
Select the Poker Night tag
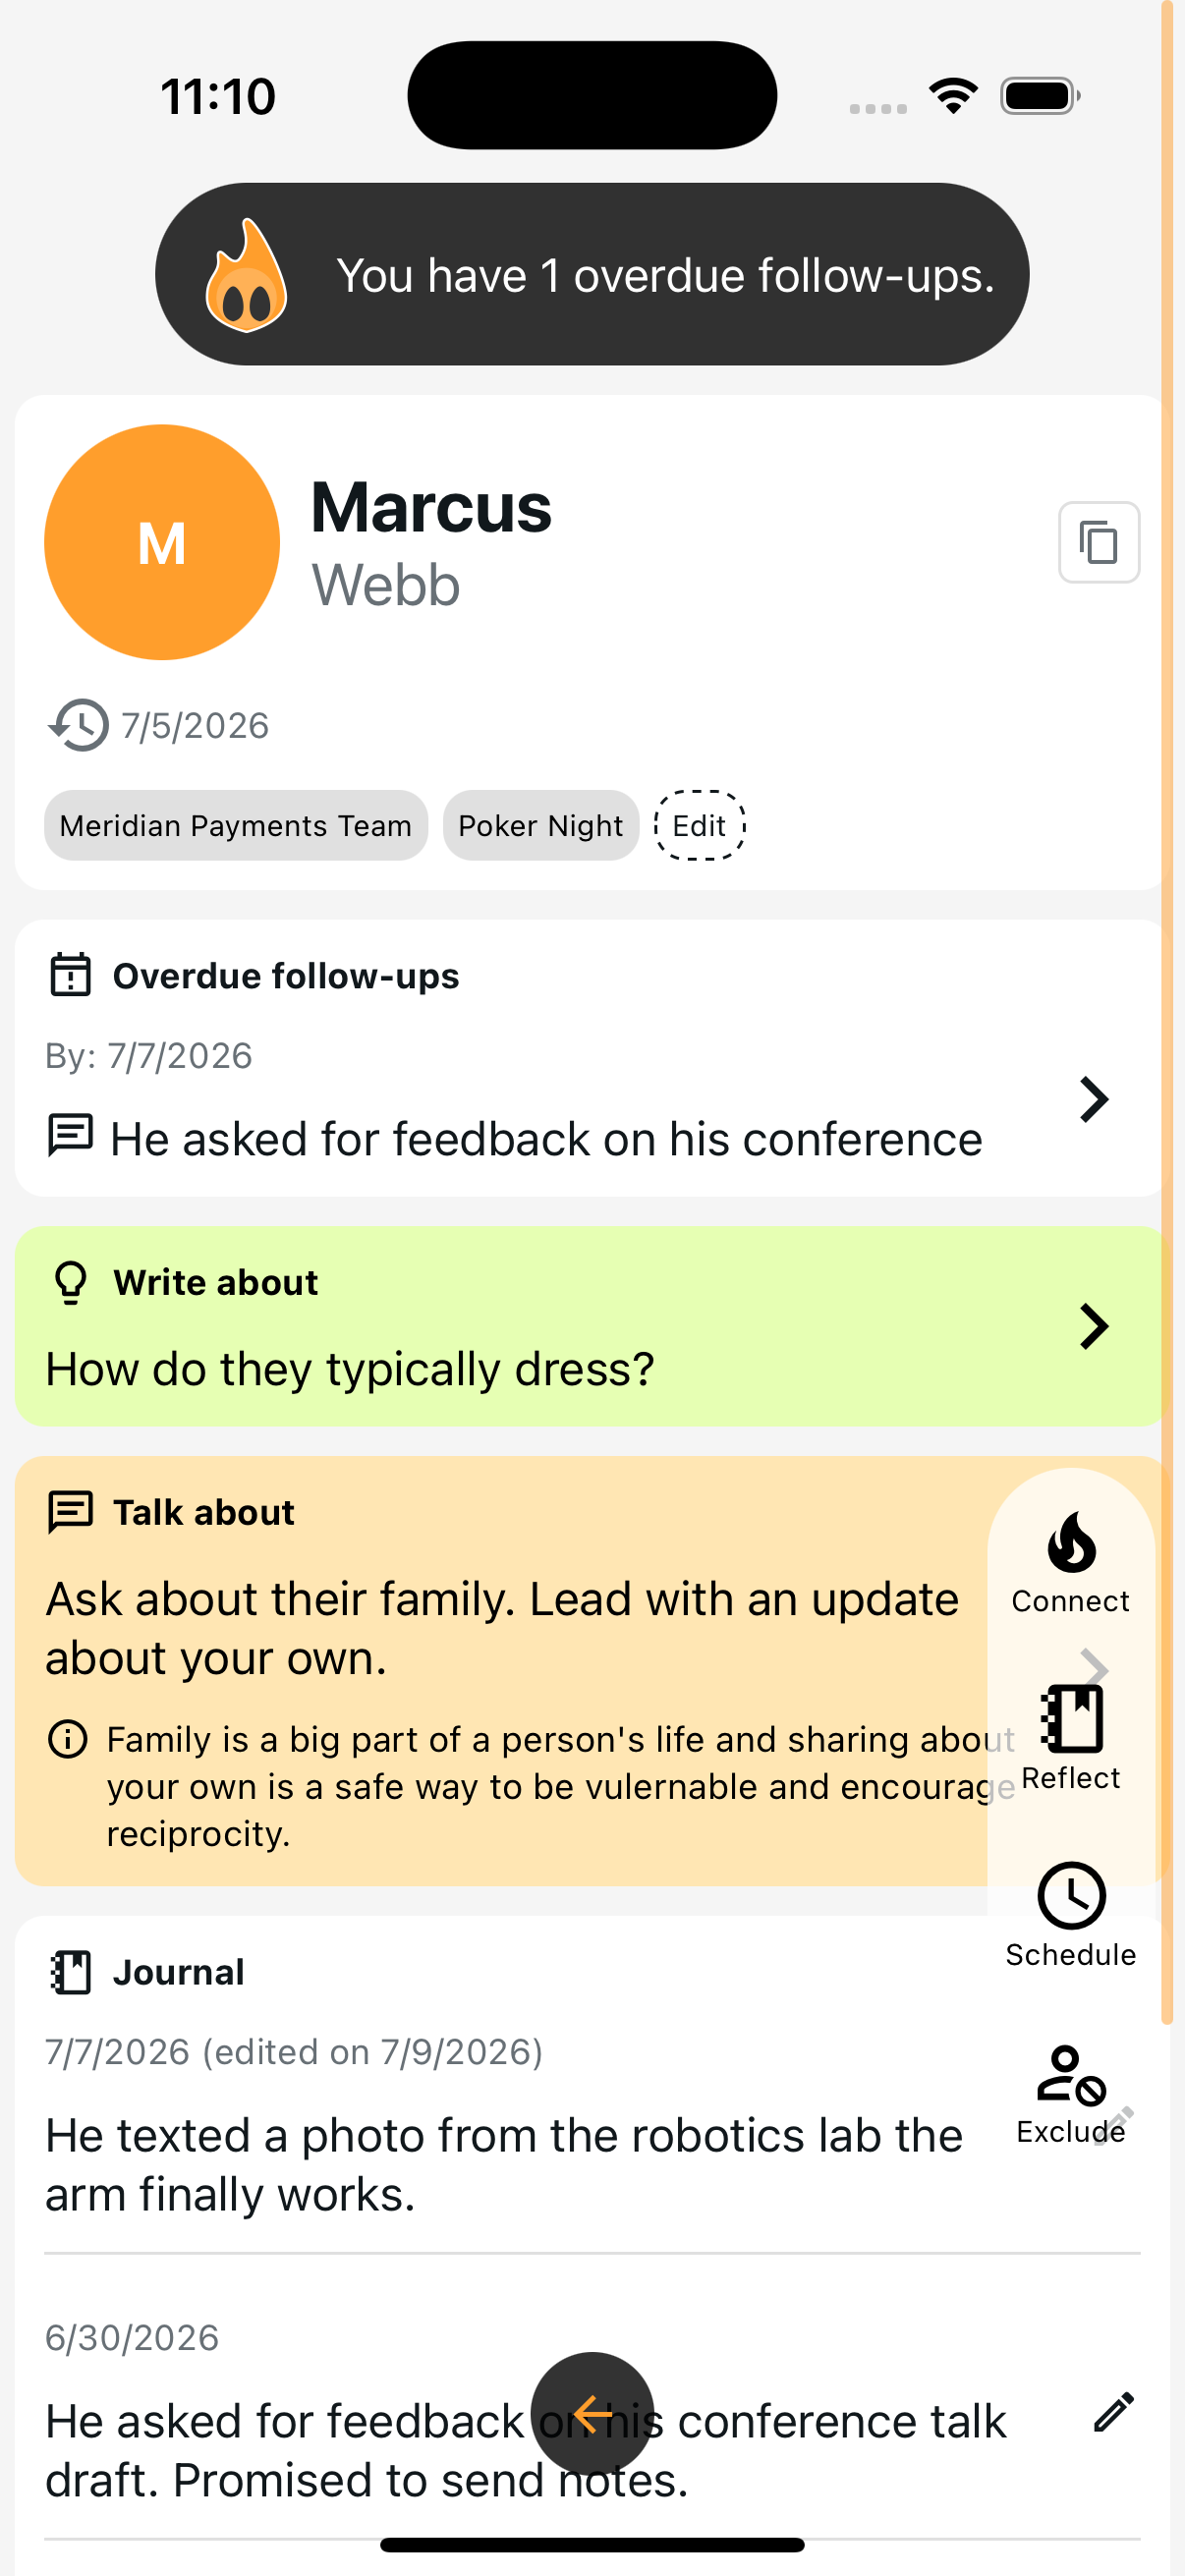[x=541, y=825]
